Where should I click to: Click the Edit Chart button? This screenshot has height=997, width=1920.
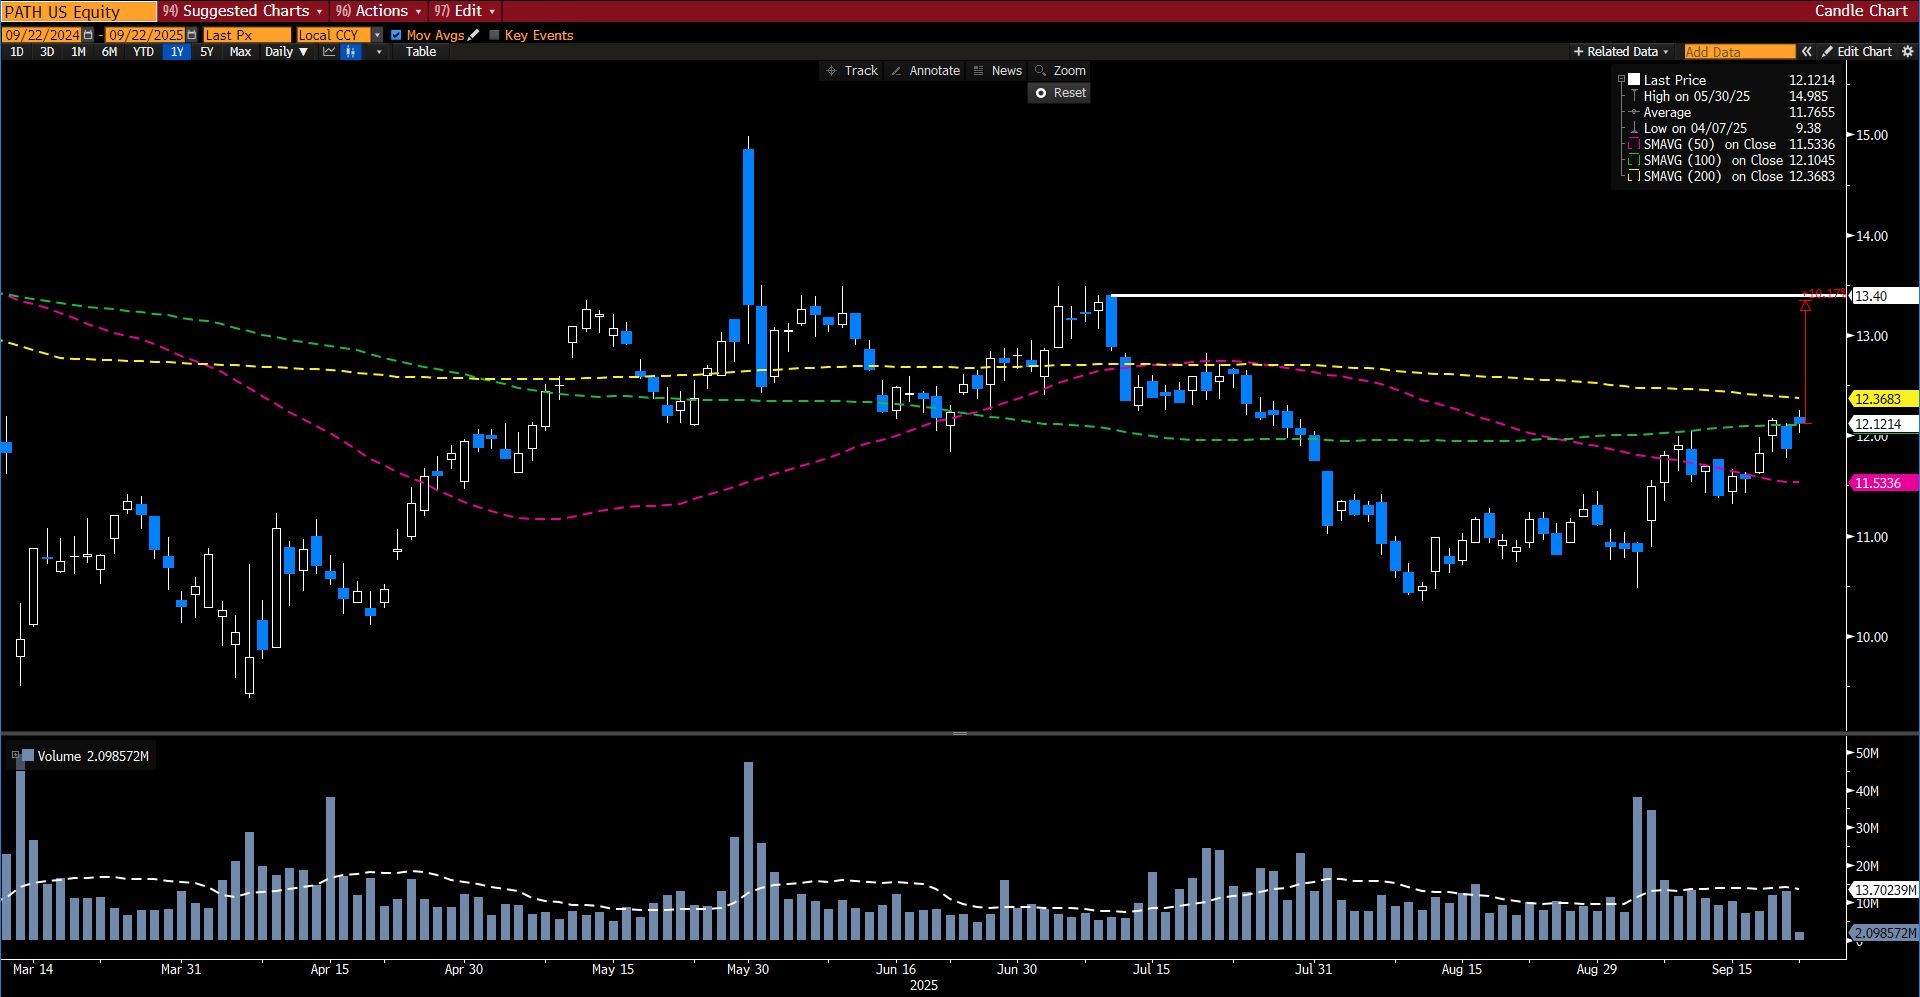[1857, 52]
